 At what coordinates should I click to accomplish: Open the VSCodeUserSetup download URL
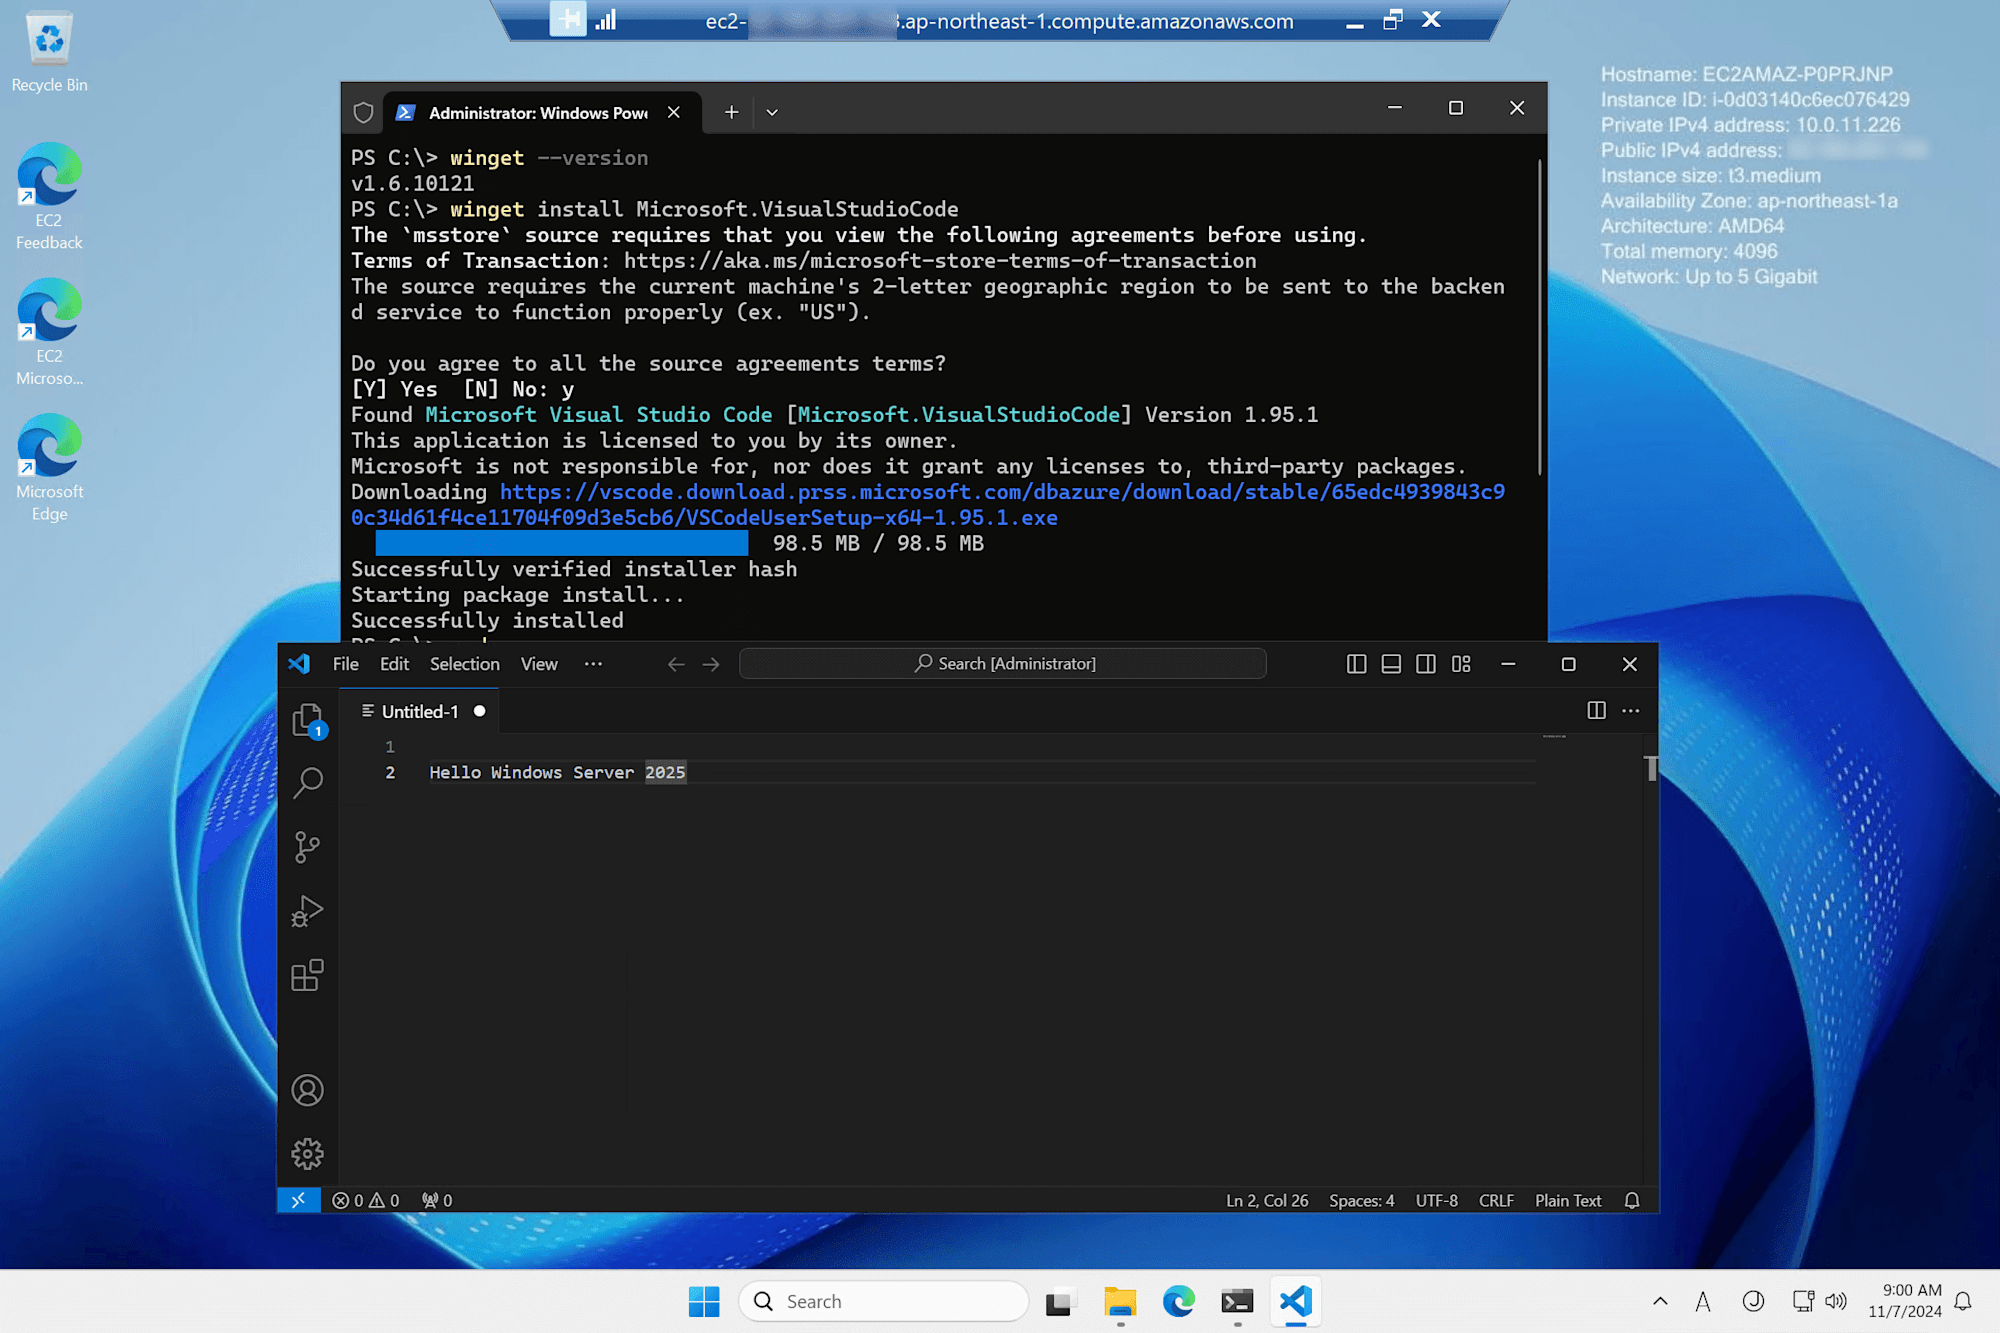928,505
